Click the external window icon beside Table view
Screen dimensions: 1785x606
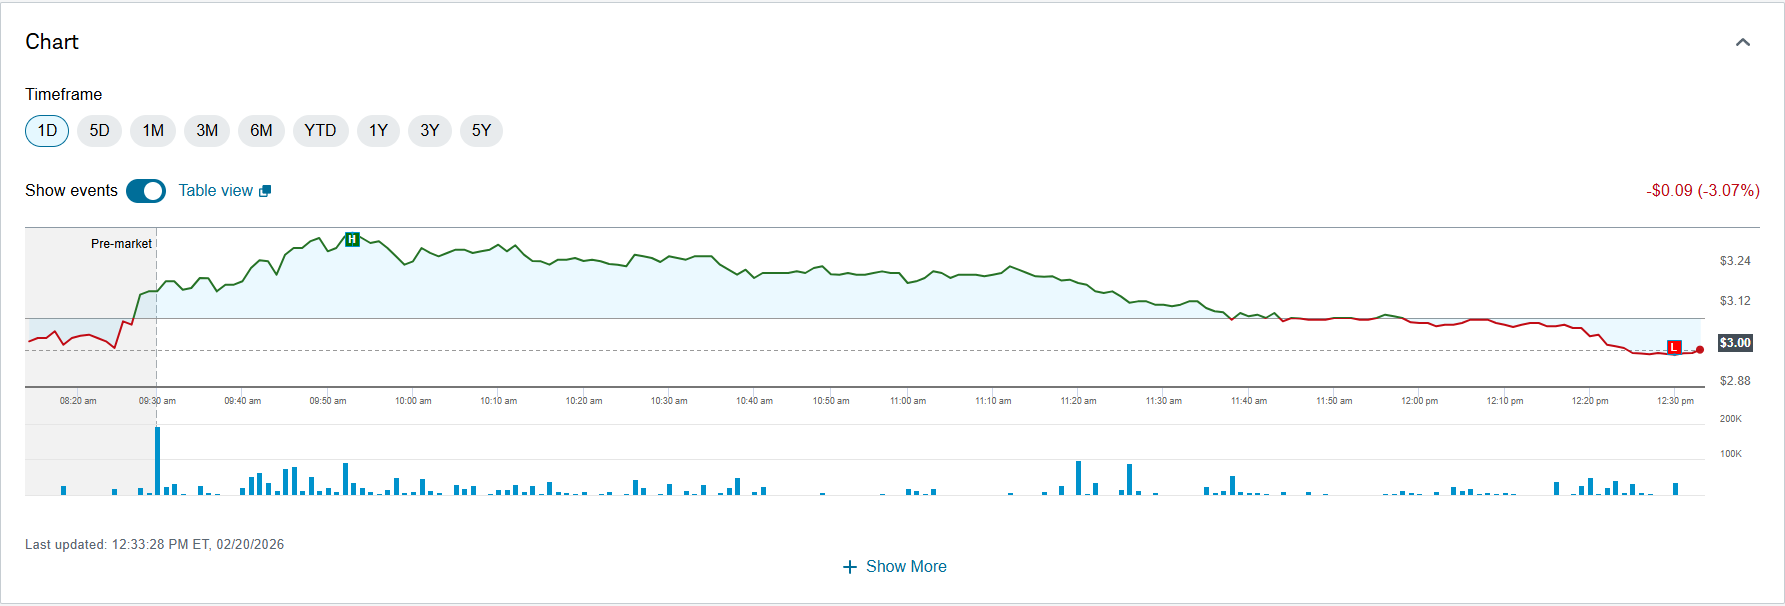[265, 191]
